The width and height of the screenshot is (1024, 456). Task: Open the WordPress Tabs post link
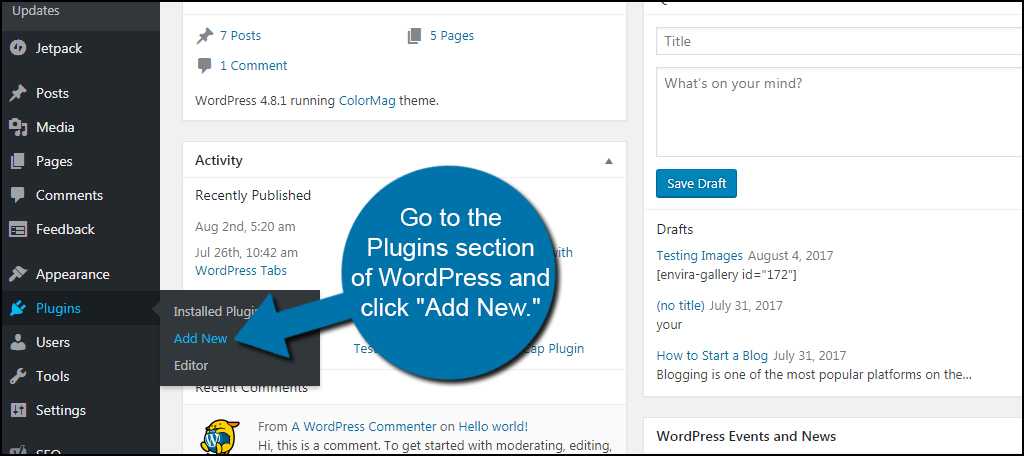(240, 270)
